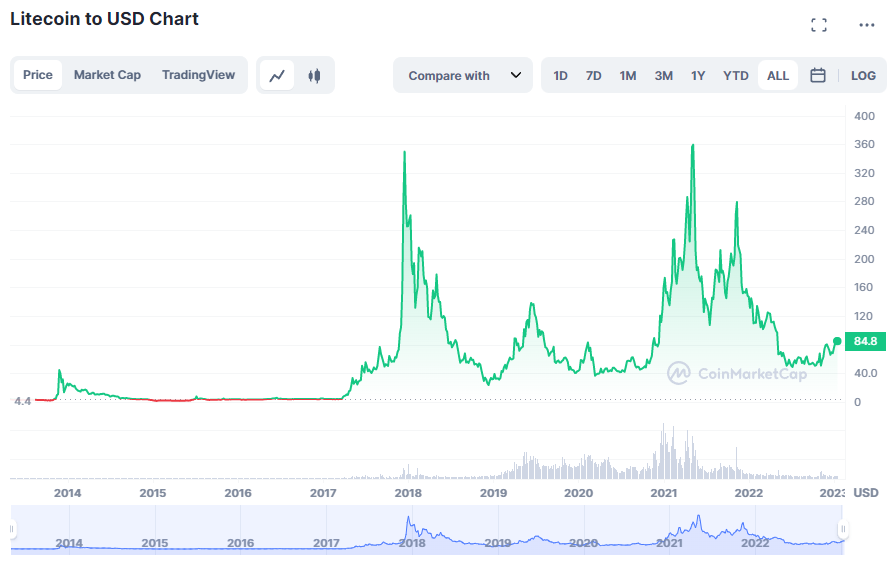Grab the left range navigator handle

click(12, 529)
